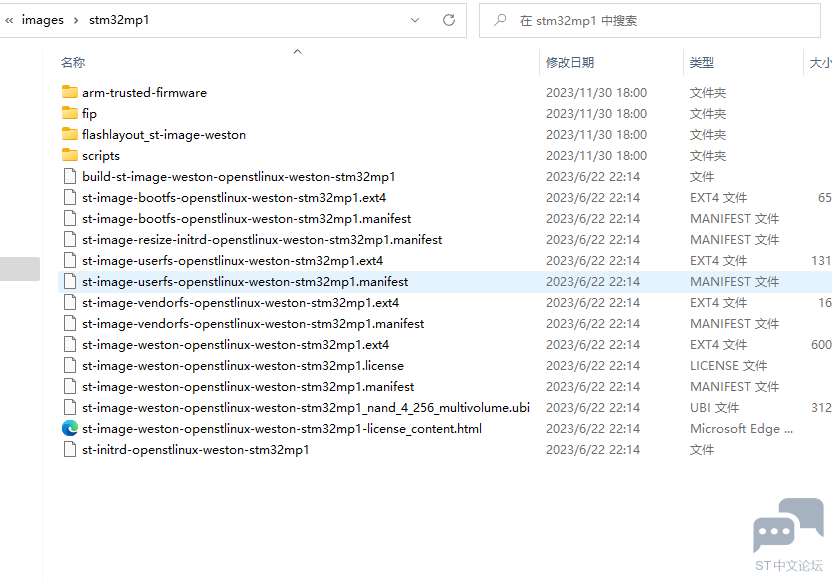The width and height of the screenshot is (832, 581).
Task: Select st-image-userfs-openstlinux-weston-stm32mp1.ext4 name
Action: click(x=232, y=261)
